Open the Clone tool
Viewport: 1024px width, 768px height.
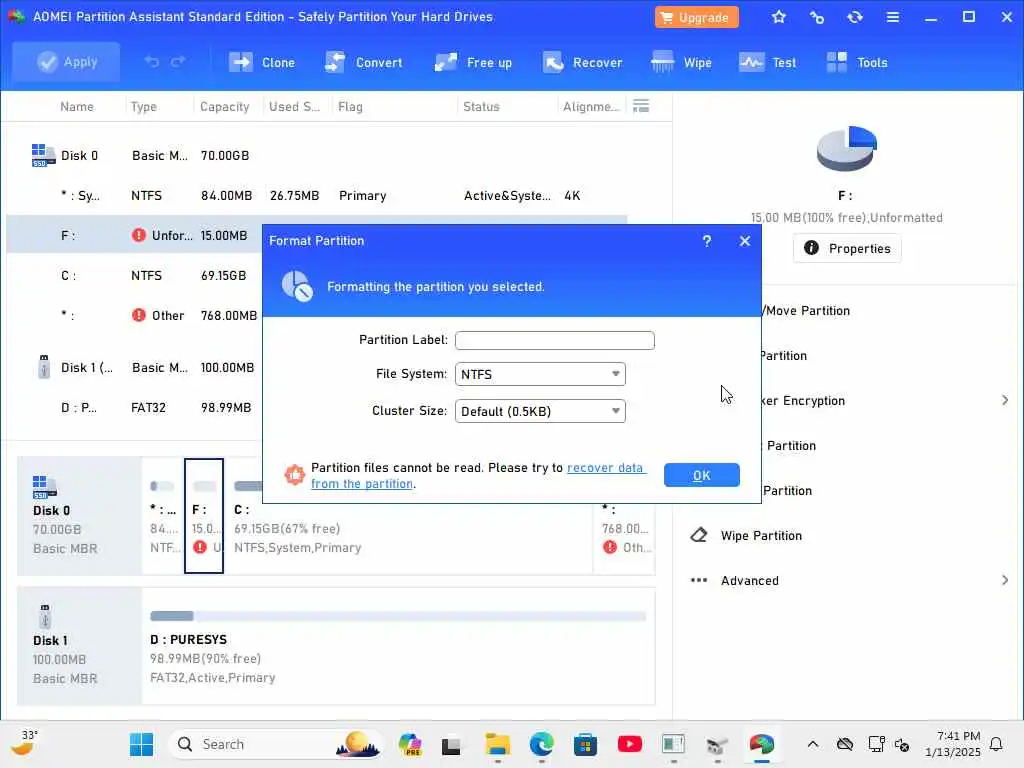point(261,63)
